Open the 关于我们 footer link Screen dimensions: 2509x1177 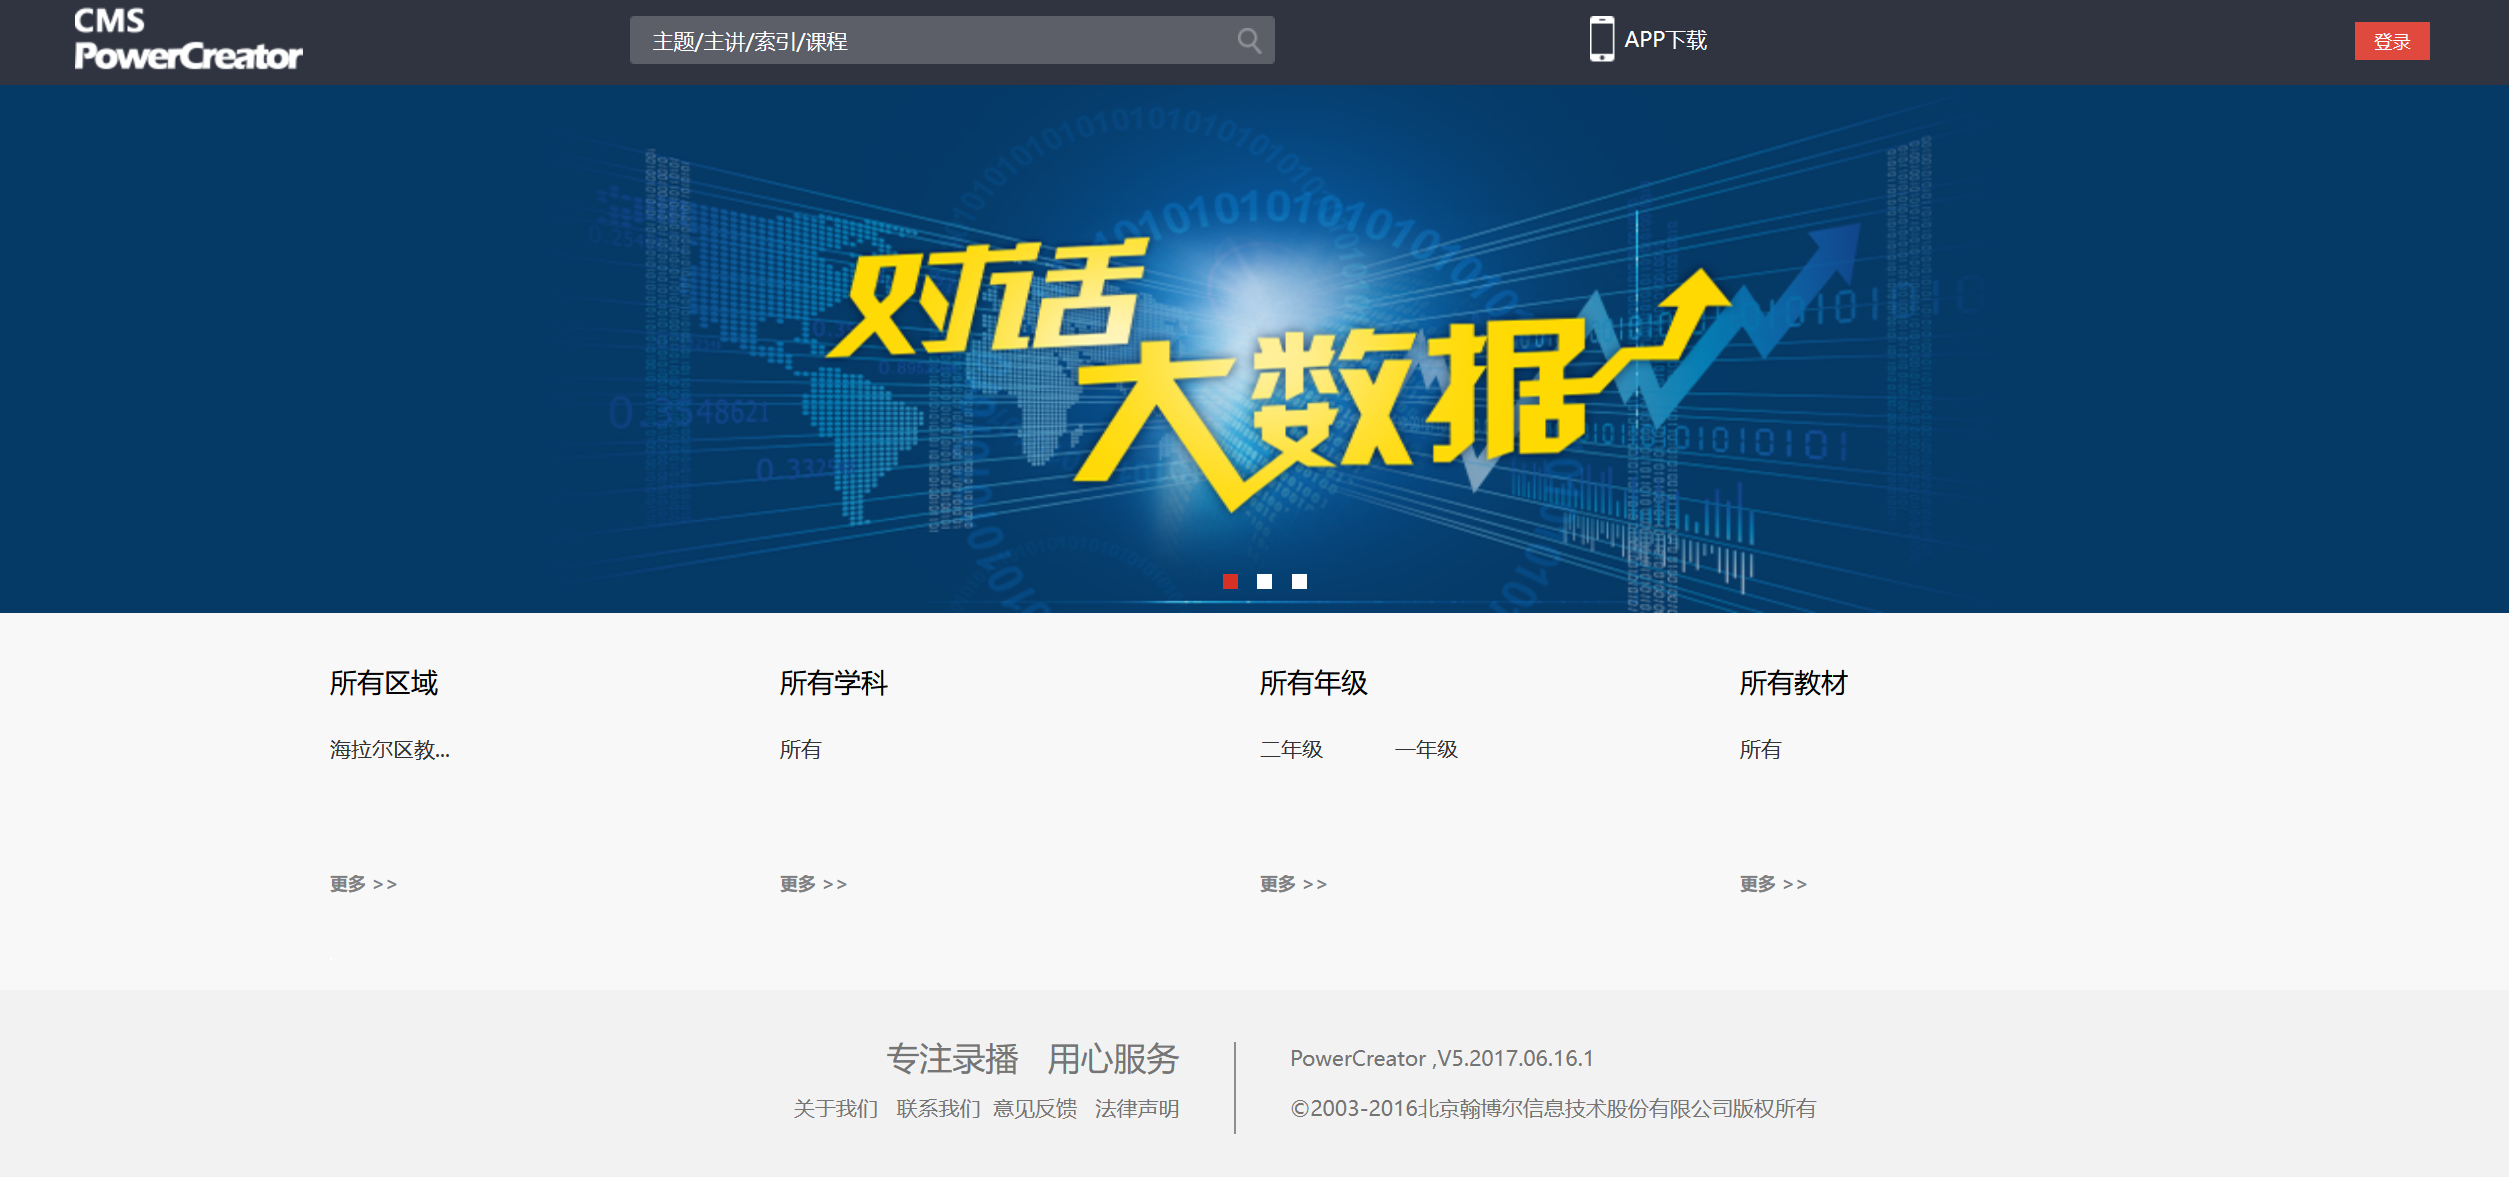tap(835, 1108)
